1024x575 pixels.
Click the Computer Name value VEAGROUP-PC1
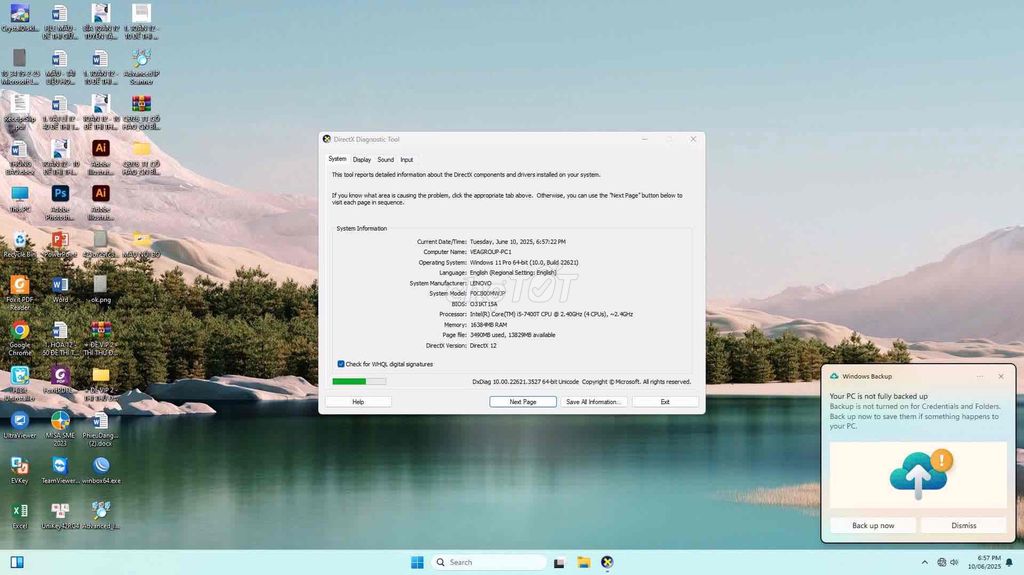pyautogui.click(x=490, y=252)
